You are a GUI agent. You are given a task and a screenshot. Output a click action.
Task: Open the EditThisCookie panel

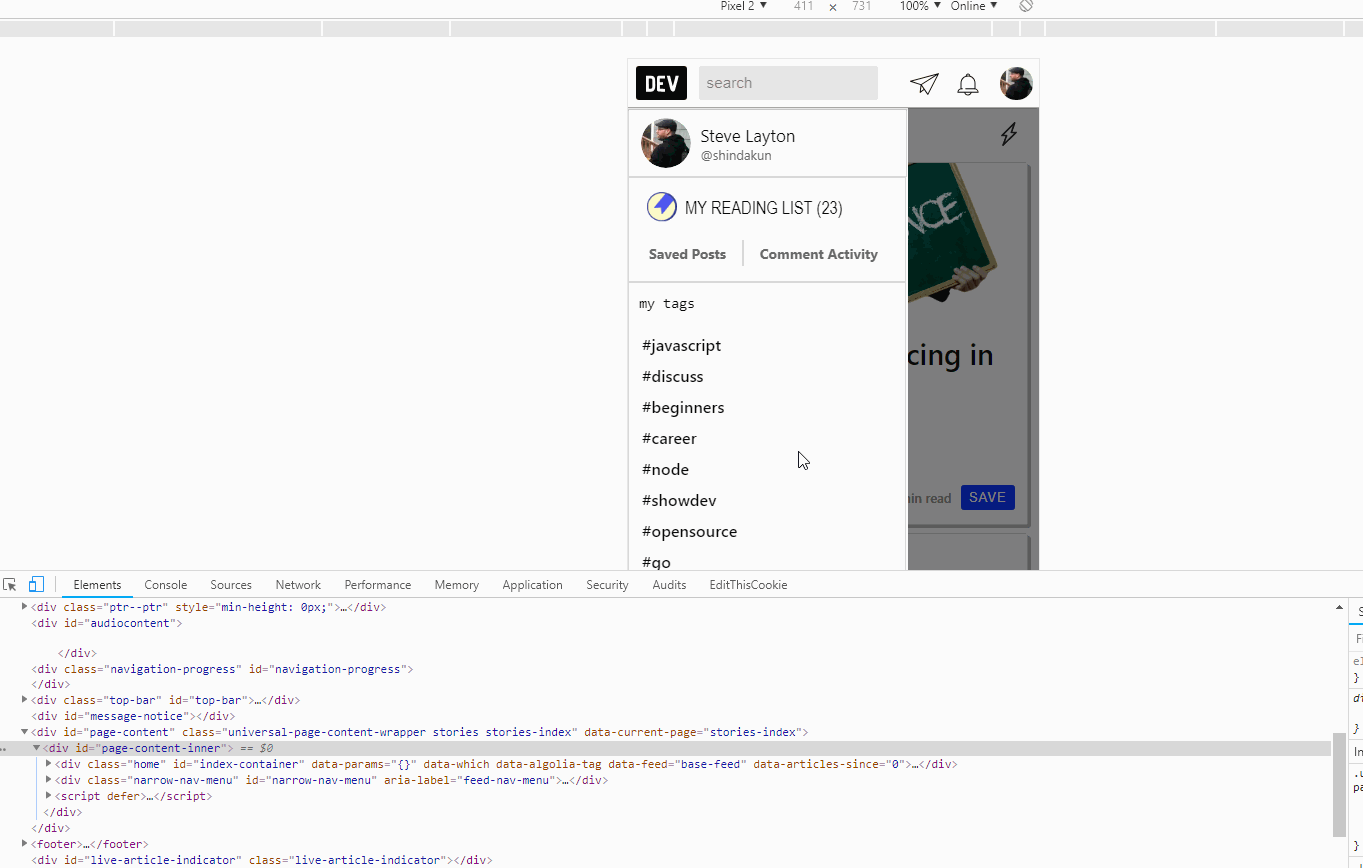pos(748,584)
